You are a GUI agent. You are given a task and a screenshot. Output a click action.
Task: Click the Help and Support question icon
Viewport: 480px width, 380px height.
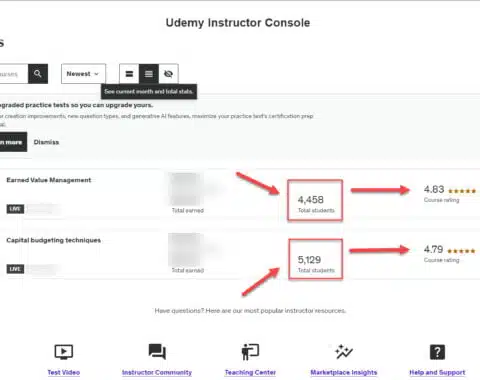[437, 352]
